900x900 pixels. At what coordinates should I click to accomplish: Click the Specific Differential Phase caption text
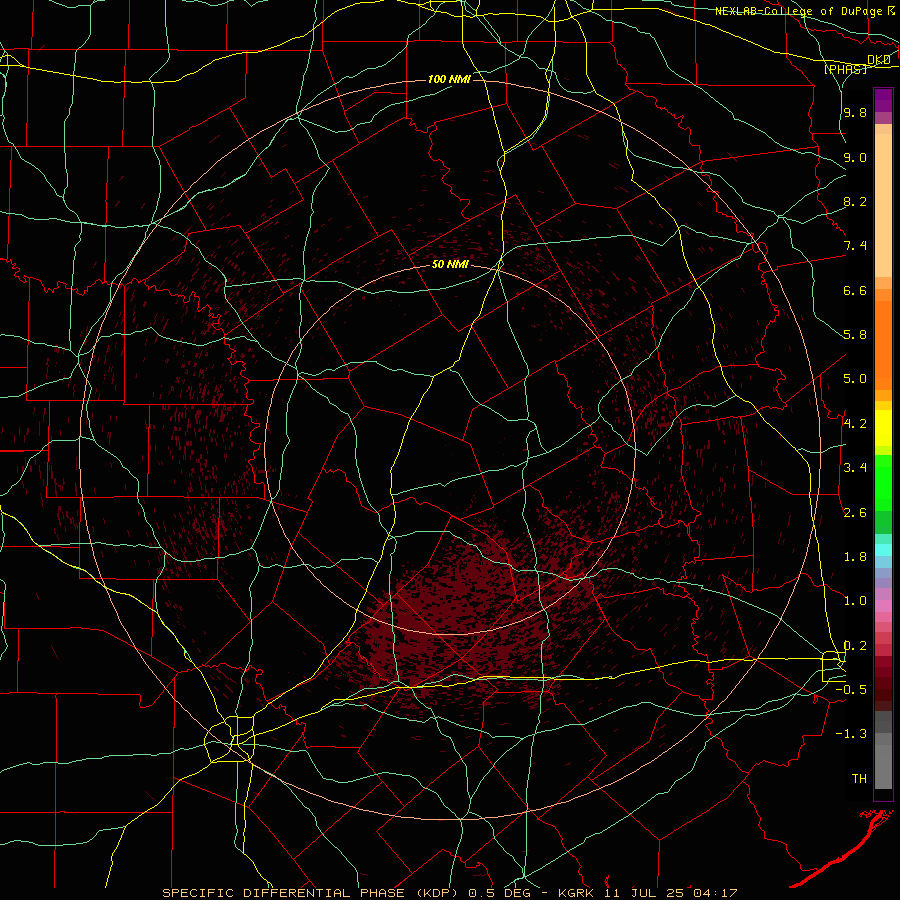point(450,893)
